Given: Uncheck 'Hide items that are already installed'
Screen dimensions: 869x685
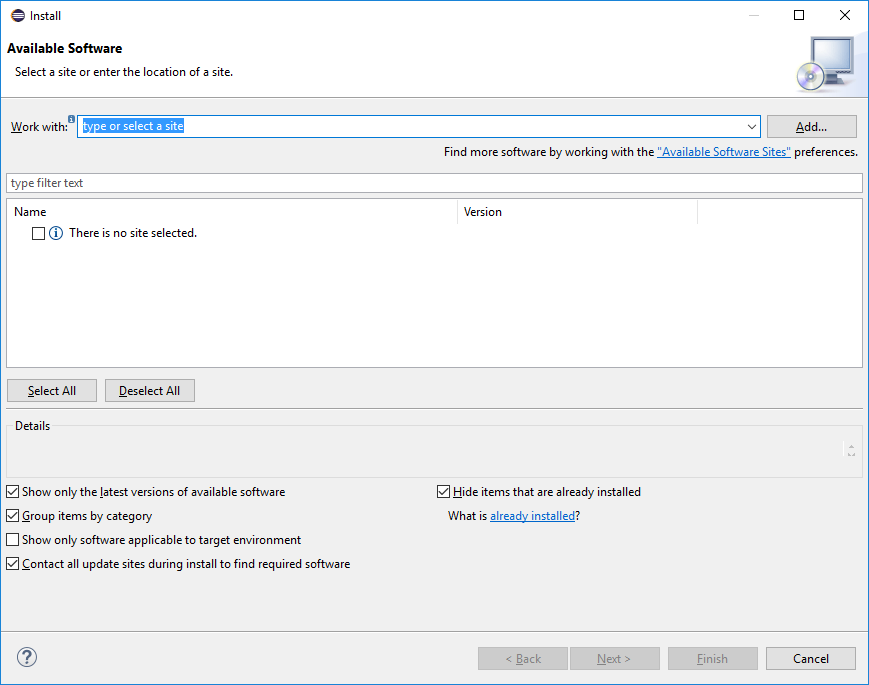Looking at the screenshot, I should click(x=443, y=491).
